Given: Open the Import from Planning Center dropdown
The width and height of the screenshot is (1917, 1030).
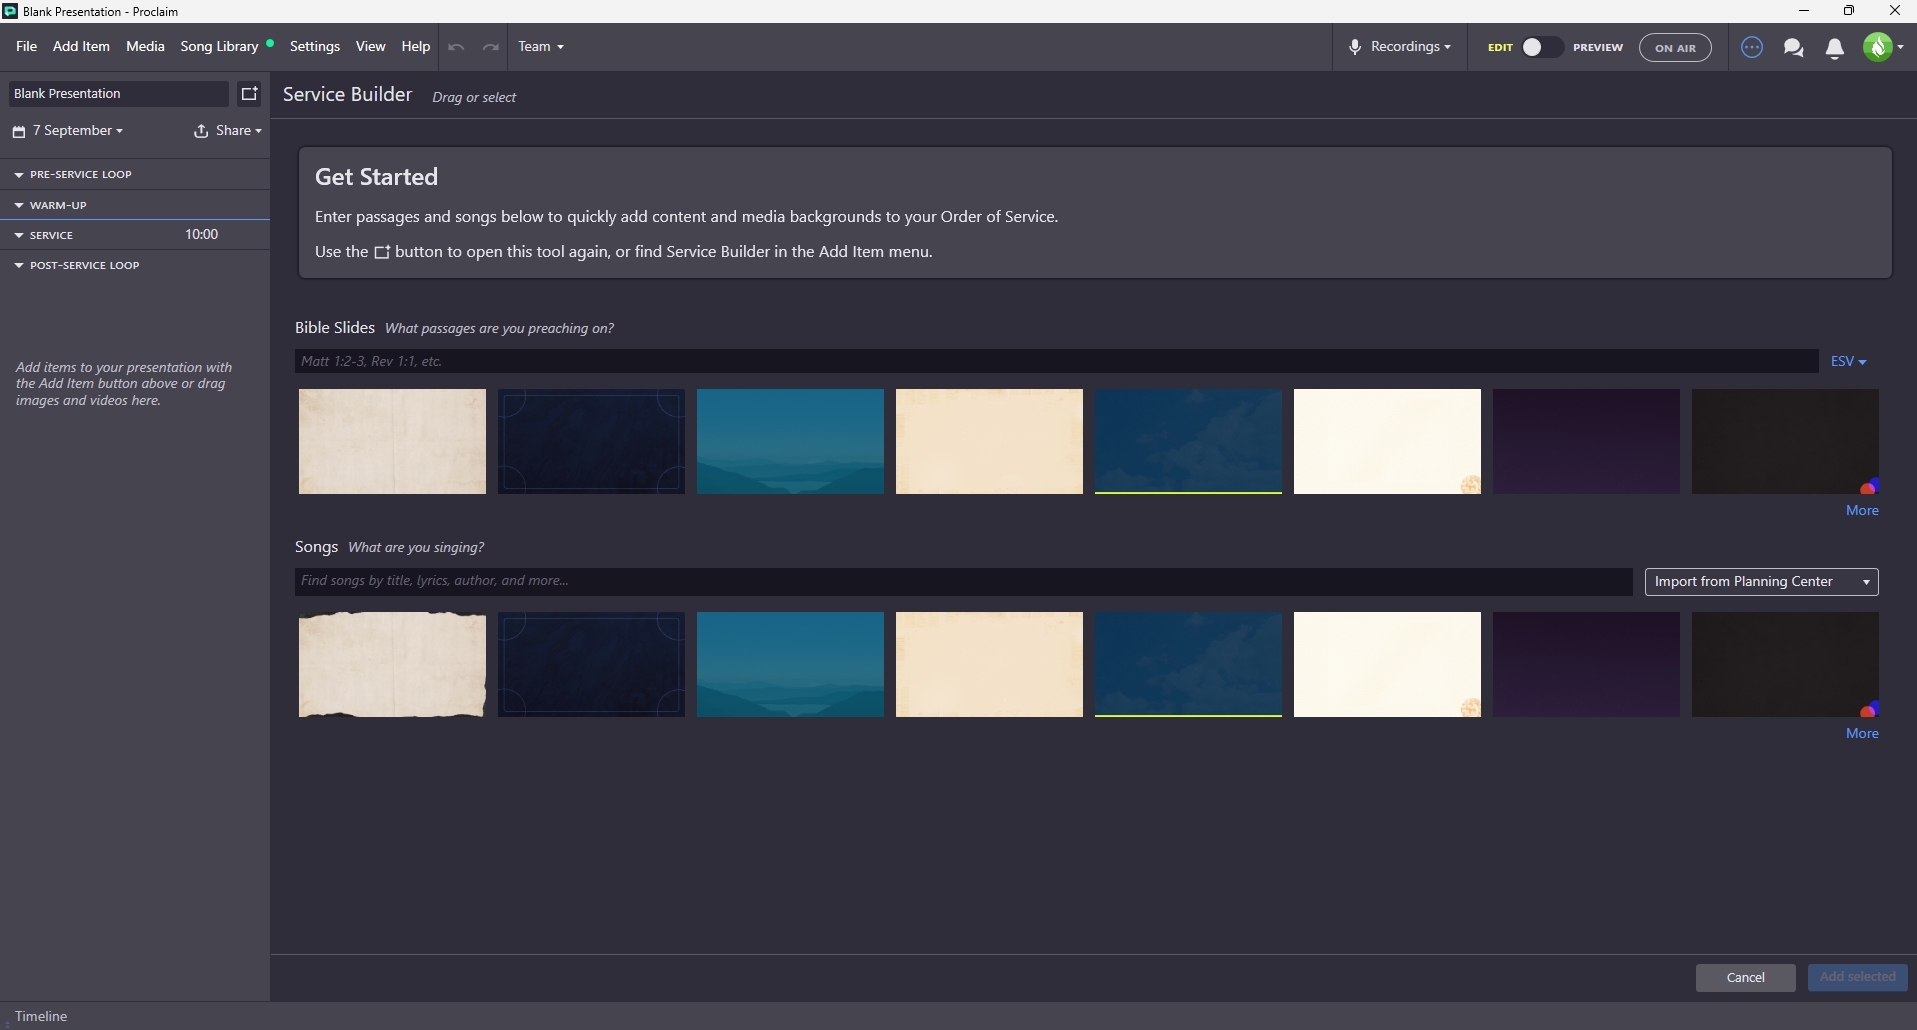Looking at the screenshot, I should click(1761, 582).
